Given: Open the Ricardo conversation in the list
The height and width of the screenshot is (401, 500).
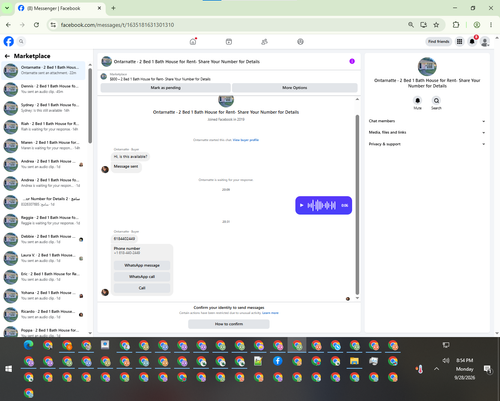Looking at the screenshot, I should [x=43, y=314].
